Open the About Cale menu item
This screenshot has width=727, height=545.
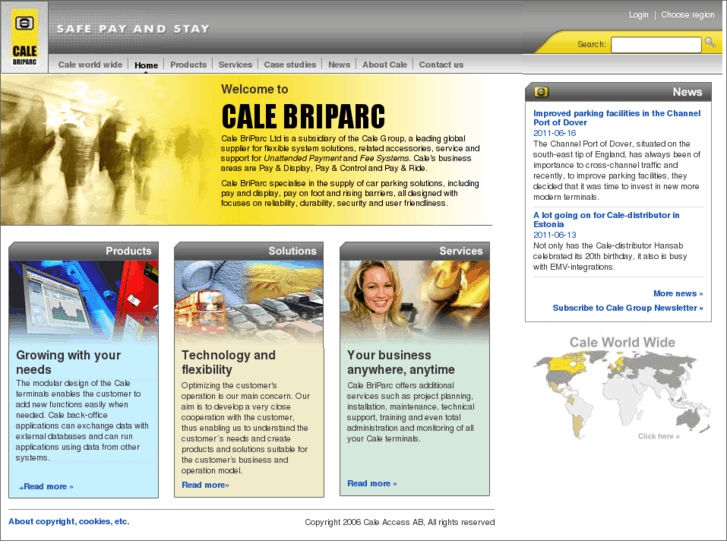[384, 64]
